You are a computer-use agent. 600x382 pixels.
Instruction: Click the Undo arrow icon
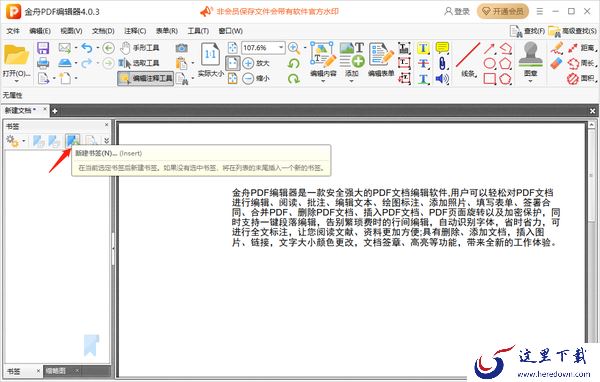point(87,48)
